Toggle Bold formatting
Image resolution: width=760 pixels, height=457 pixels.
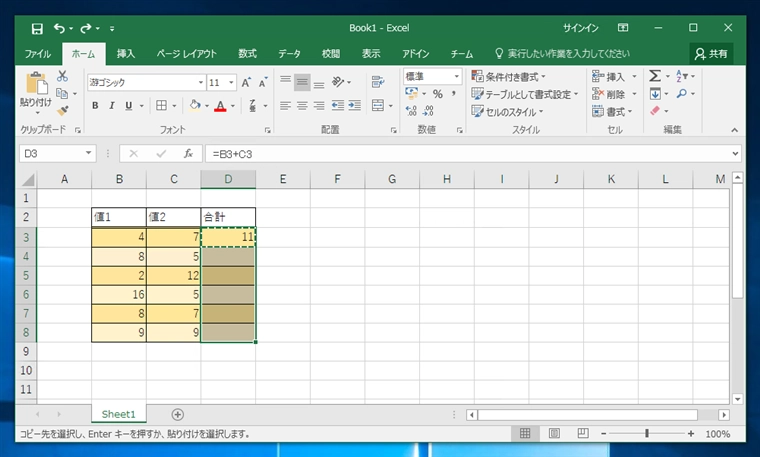[x=95, y=105]
